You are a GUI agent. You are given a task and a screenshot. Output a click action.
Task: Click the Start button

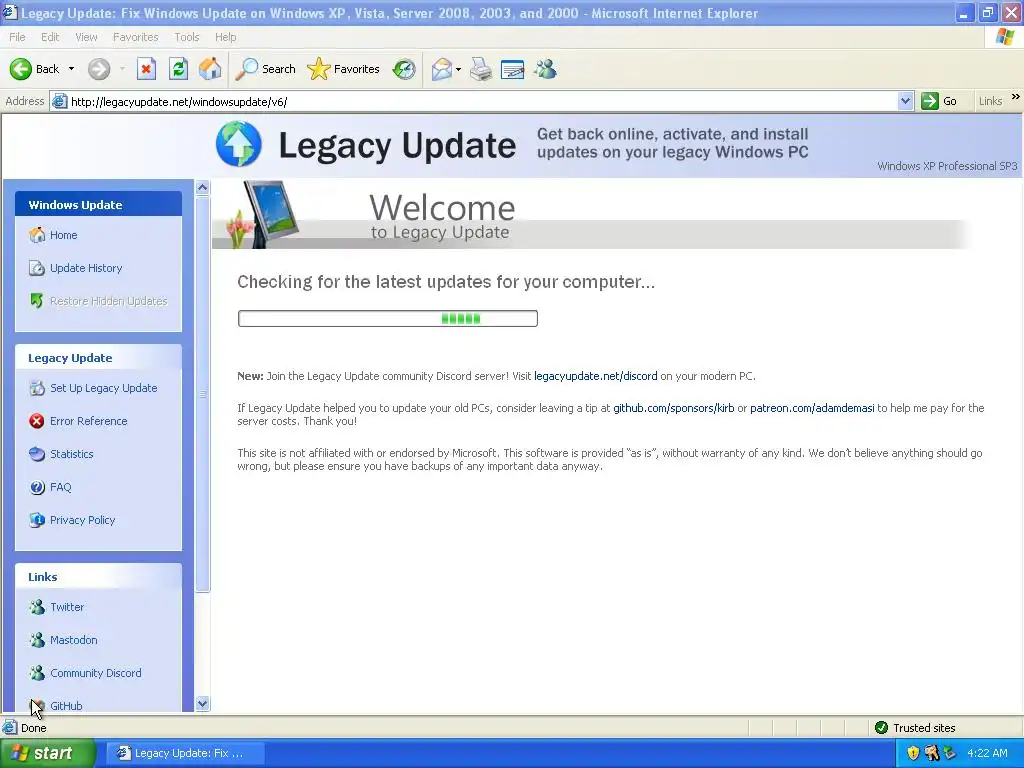pyautogui.click(x=48, y=753)
